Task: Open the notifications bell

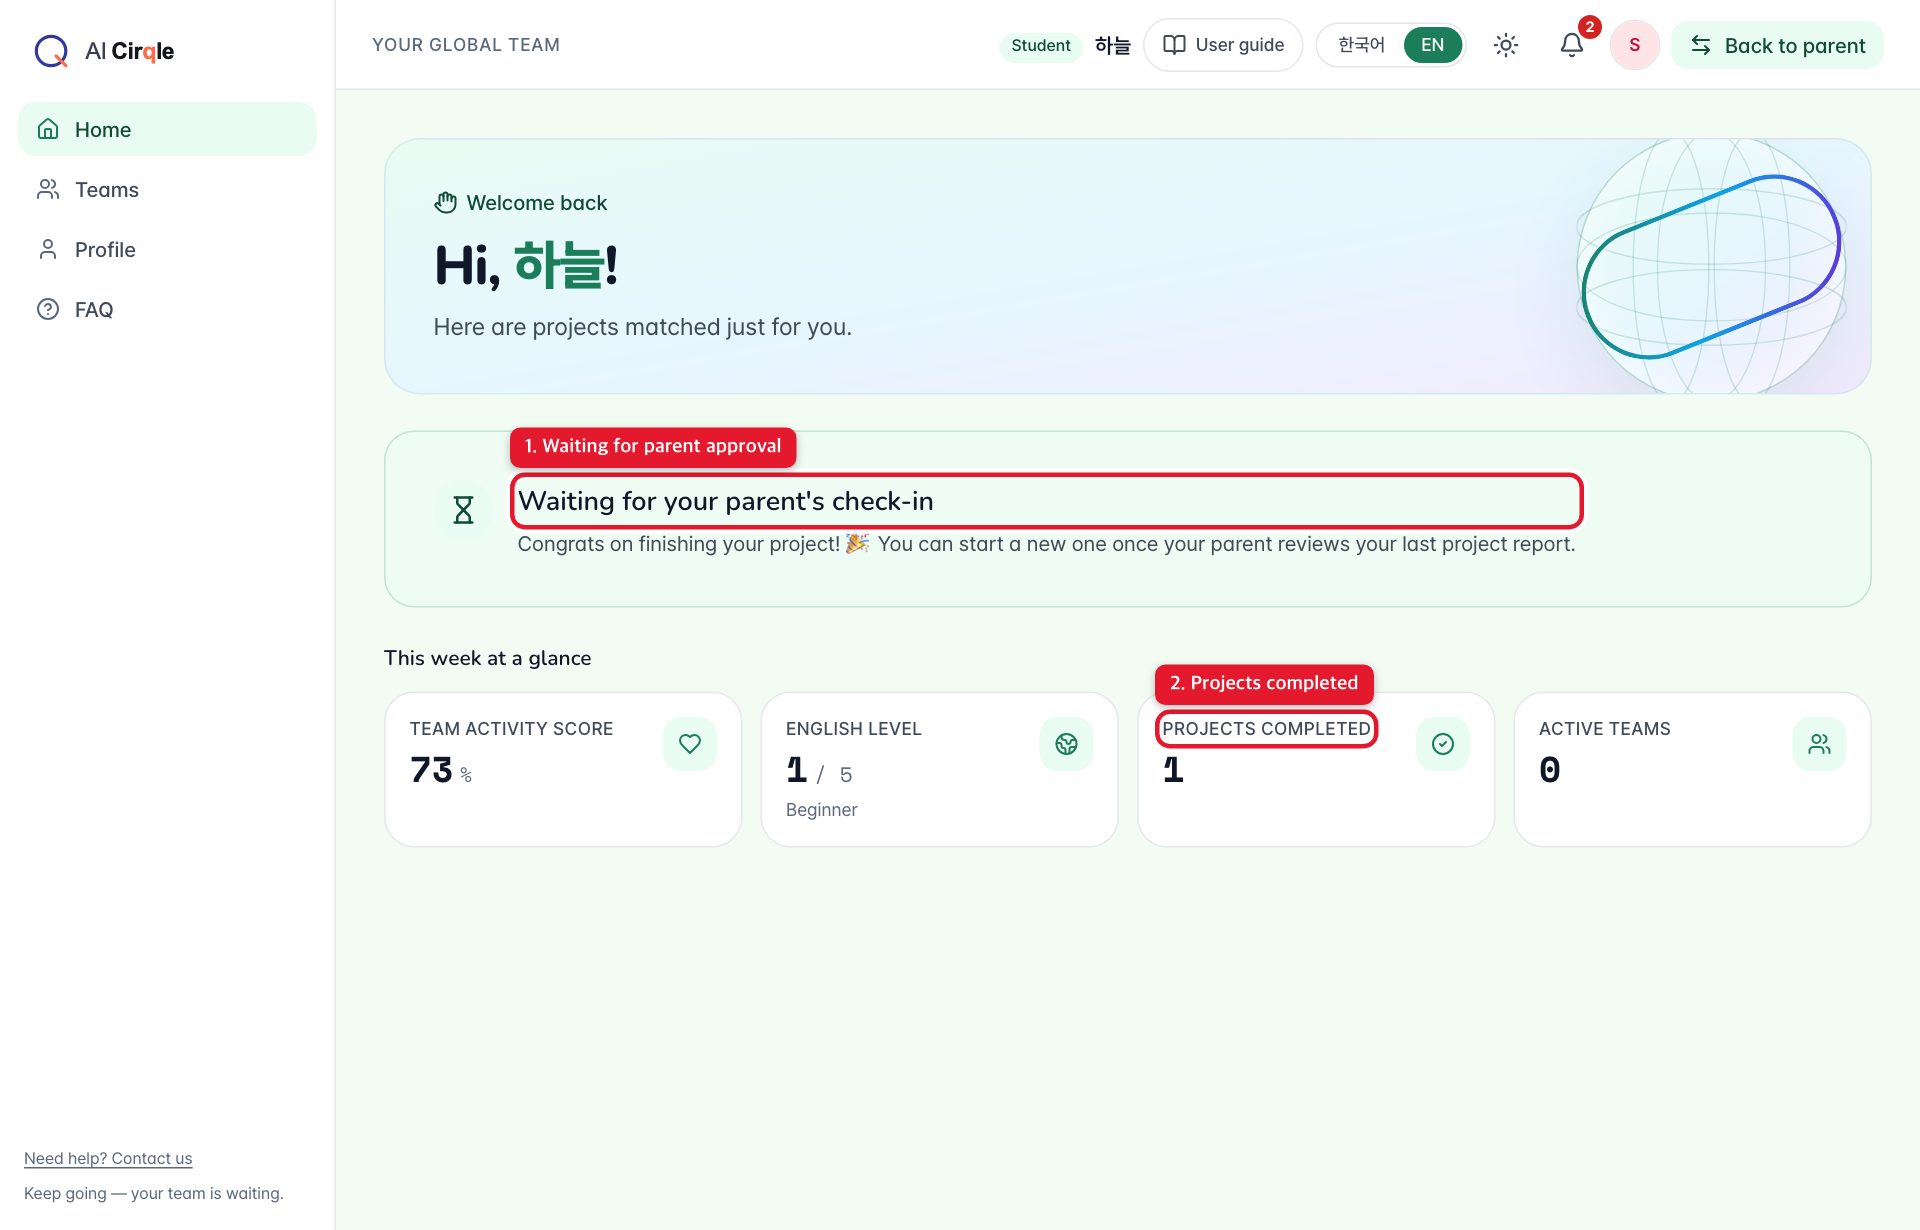Action: point(1571,45)
